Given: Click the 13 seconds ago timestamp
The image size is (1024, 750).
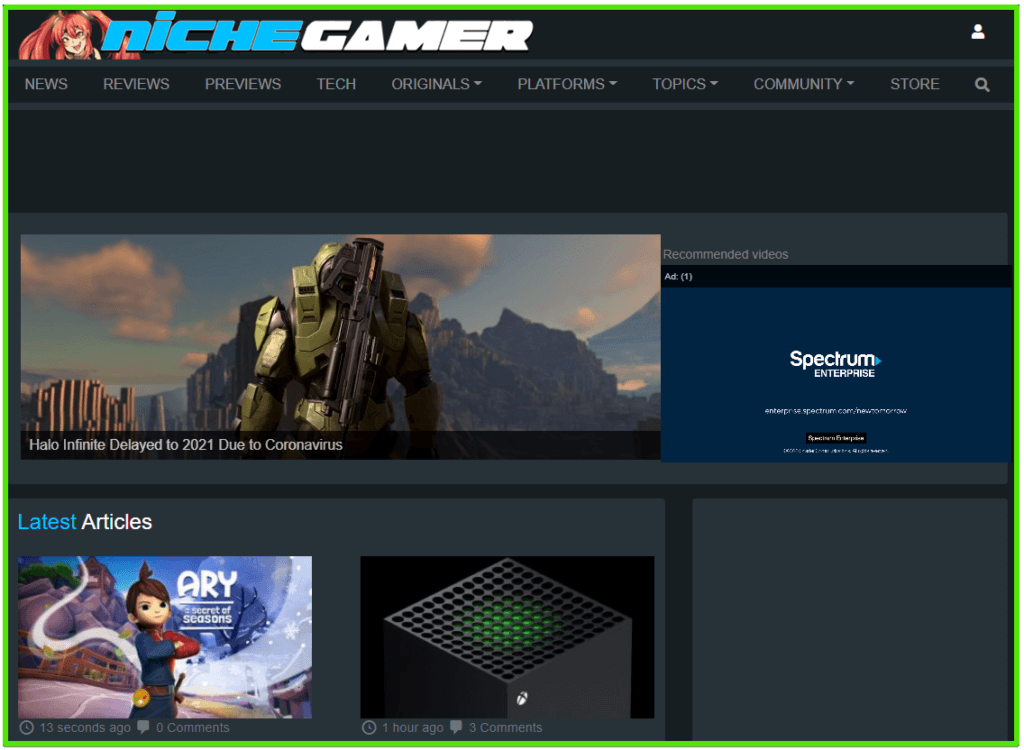Looking at the screenshot, I should point(85,727).
